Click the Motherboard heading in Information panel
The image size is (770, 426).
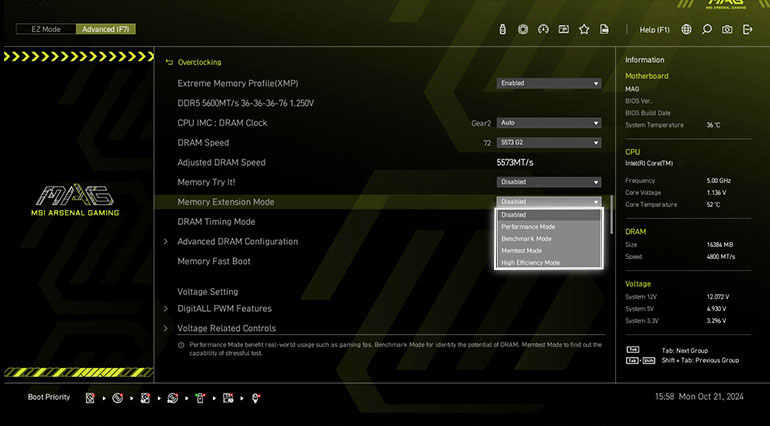pyautogui.click(x=646, y=76)
